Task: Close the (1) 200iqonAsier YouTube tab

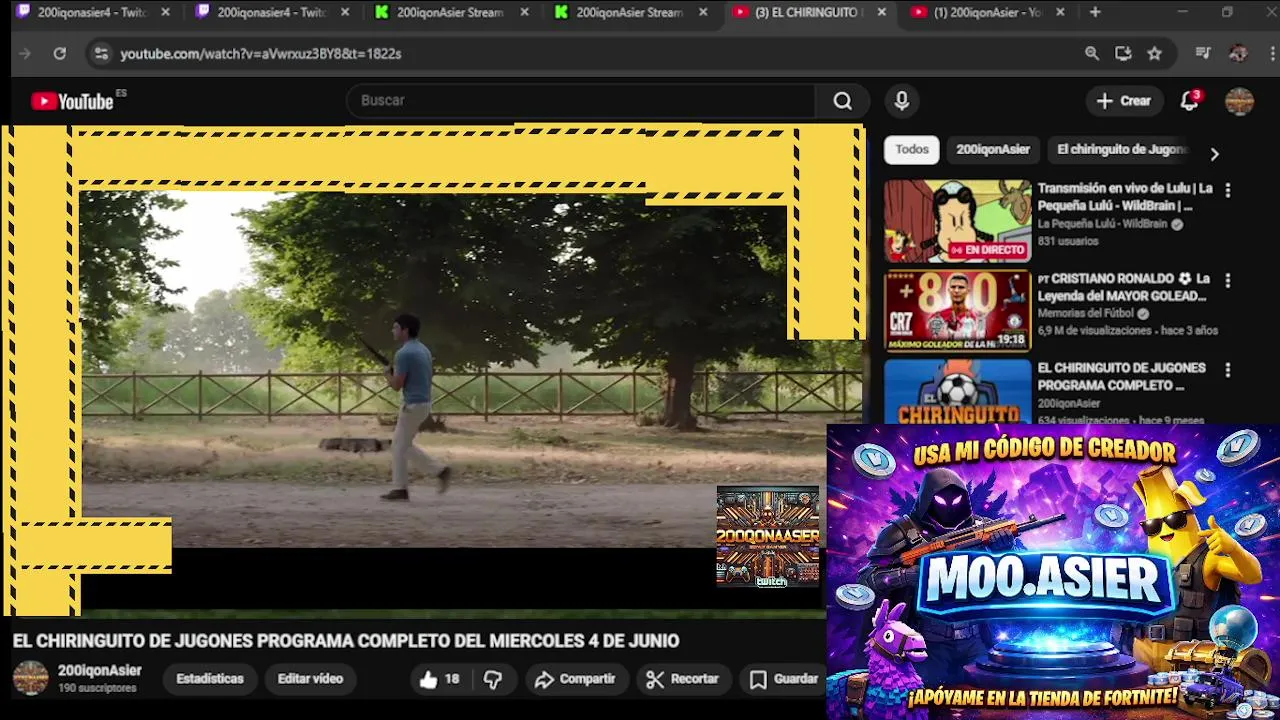Action: click(1060, 12)
